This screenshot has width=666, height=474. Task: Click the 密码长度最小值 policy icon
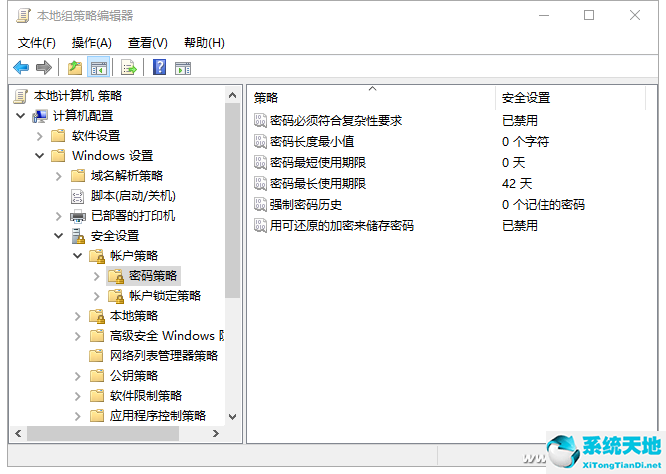pyautogui.click(x=260, y=141)
